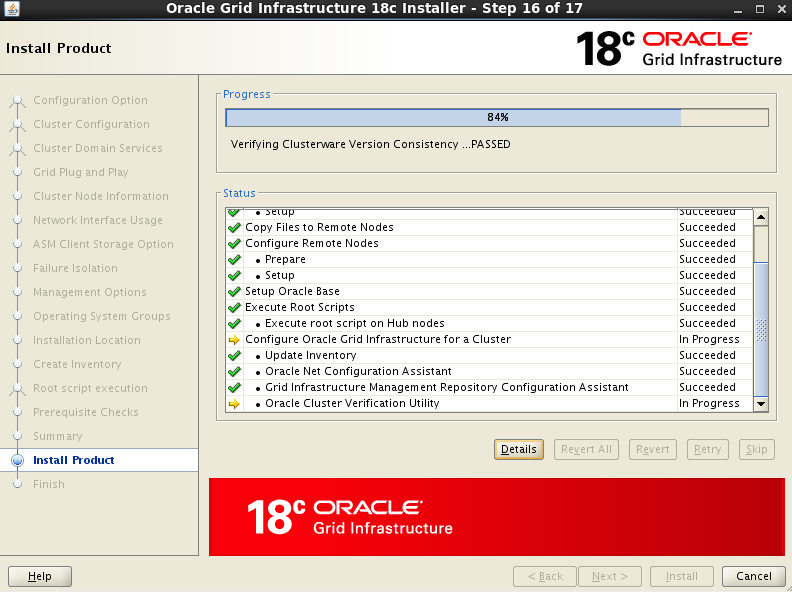
Task: Click 'Verifying Clusterware Version Consistency ...PASSED' message
Action: pyautogui.click(x=371, y=144)
